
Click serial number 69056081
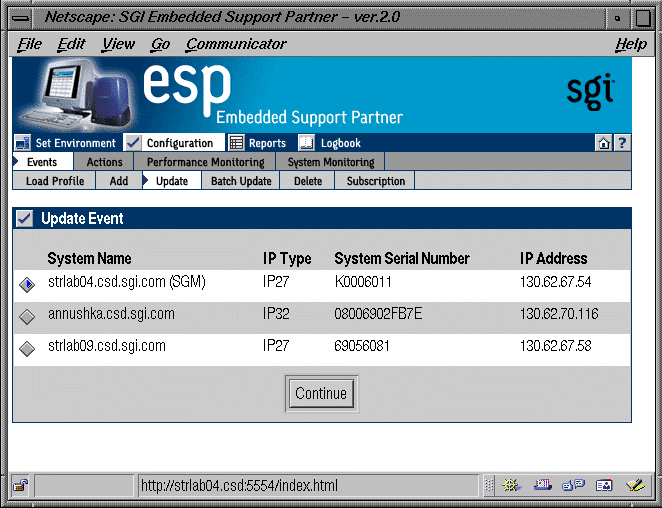click(x=362, y=346)
